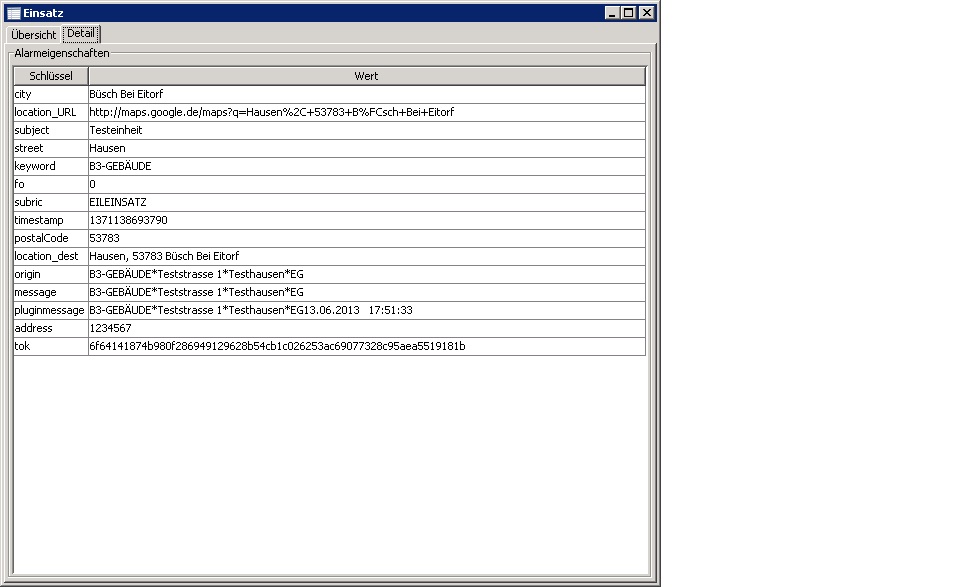Maximize the Einsatz window

click(629, 13)
